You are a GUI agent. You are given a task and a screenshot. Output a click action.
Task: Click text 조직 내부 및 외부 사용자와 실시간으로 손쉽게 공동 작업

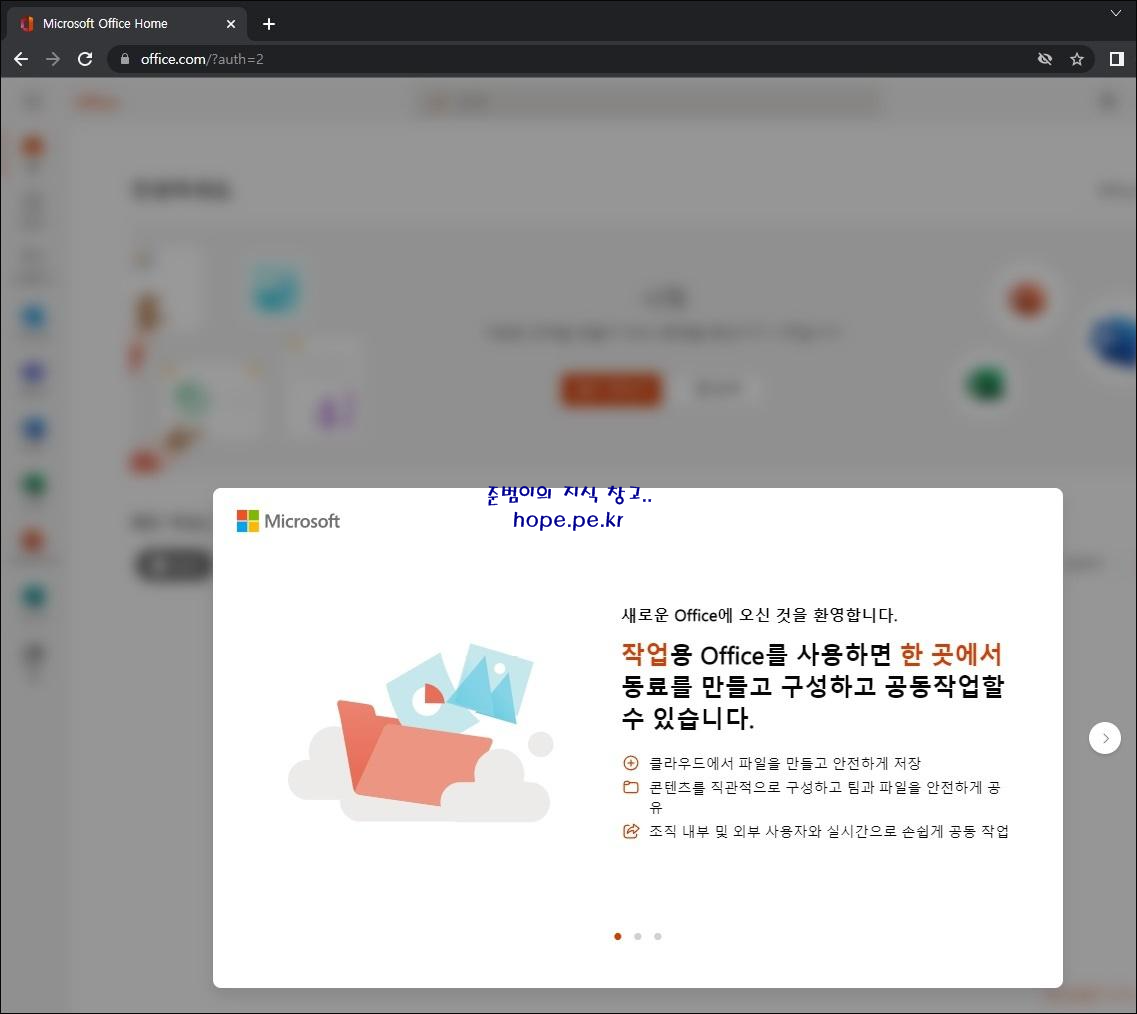(828, 831)
